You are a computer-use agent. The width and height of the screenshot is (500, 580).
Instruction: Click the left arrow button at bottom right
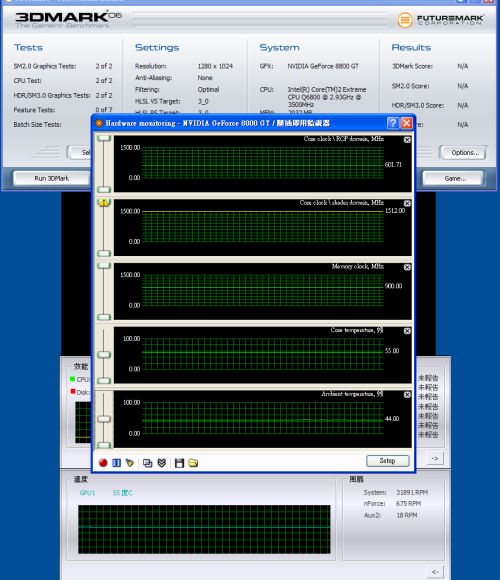[x=435, y=572]
